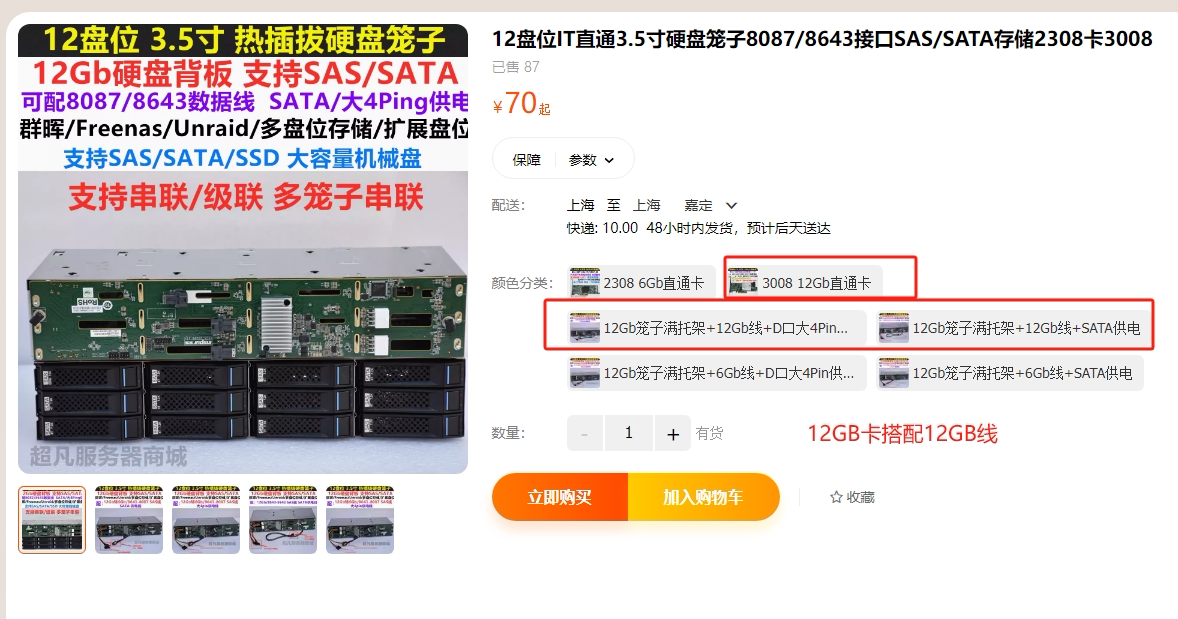Image resolution: width=1178 pixels, height=619 pixels.
Task: Select the fourth product thumbnail
Action: (283, 520)
